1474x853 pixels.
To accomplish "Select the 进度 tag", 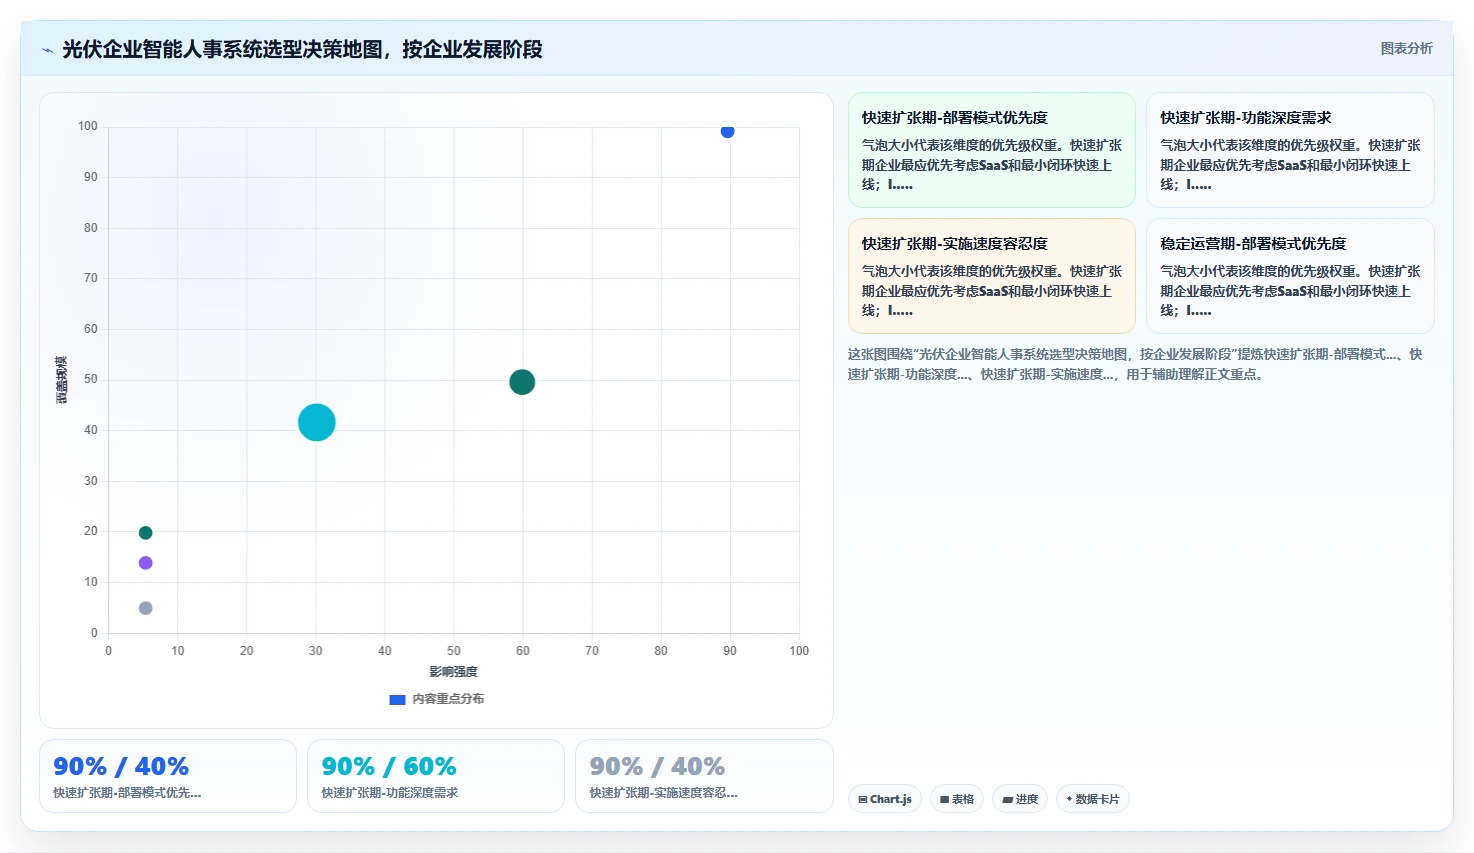I will click(1020, 799).
